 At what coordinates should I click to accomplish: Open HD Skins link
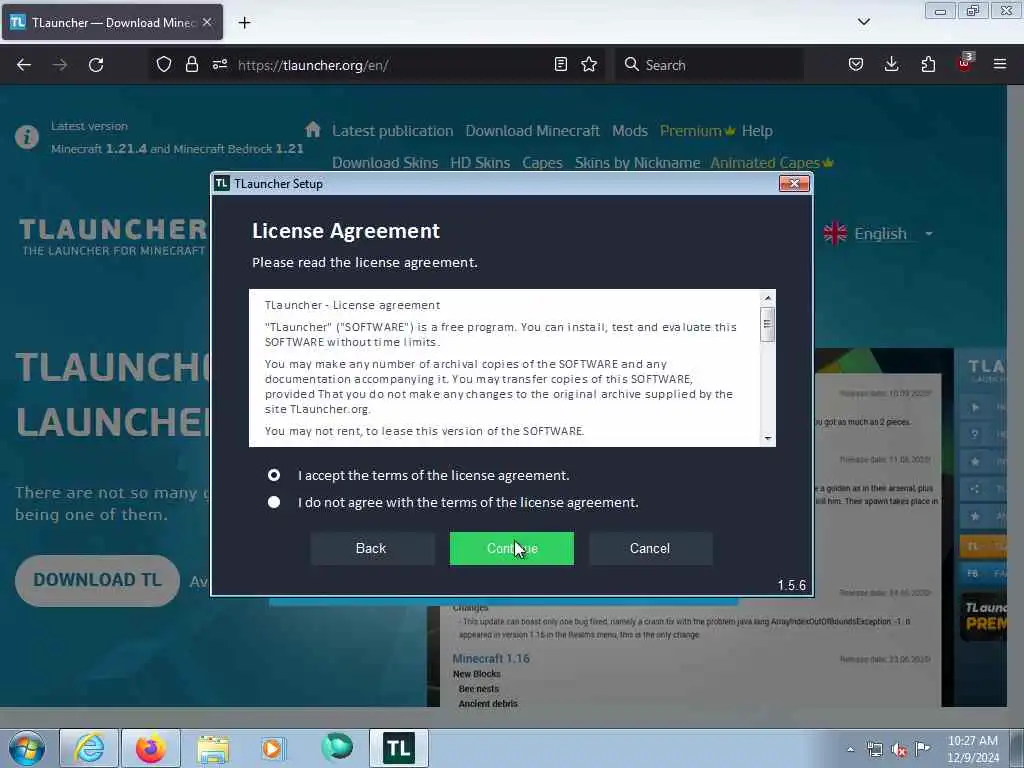[480, 163]
